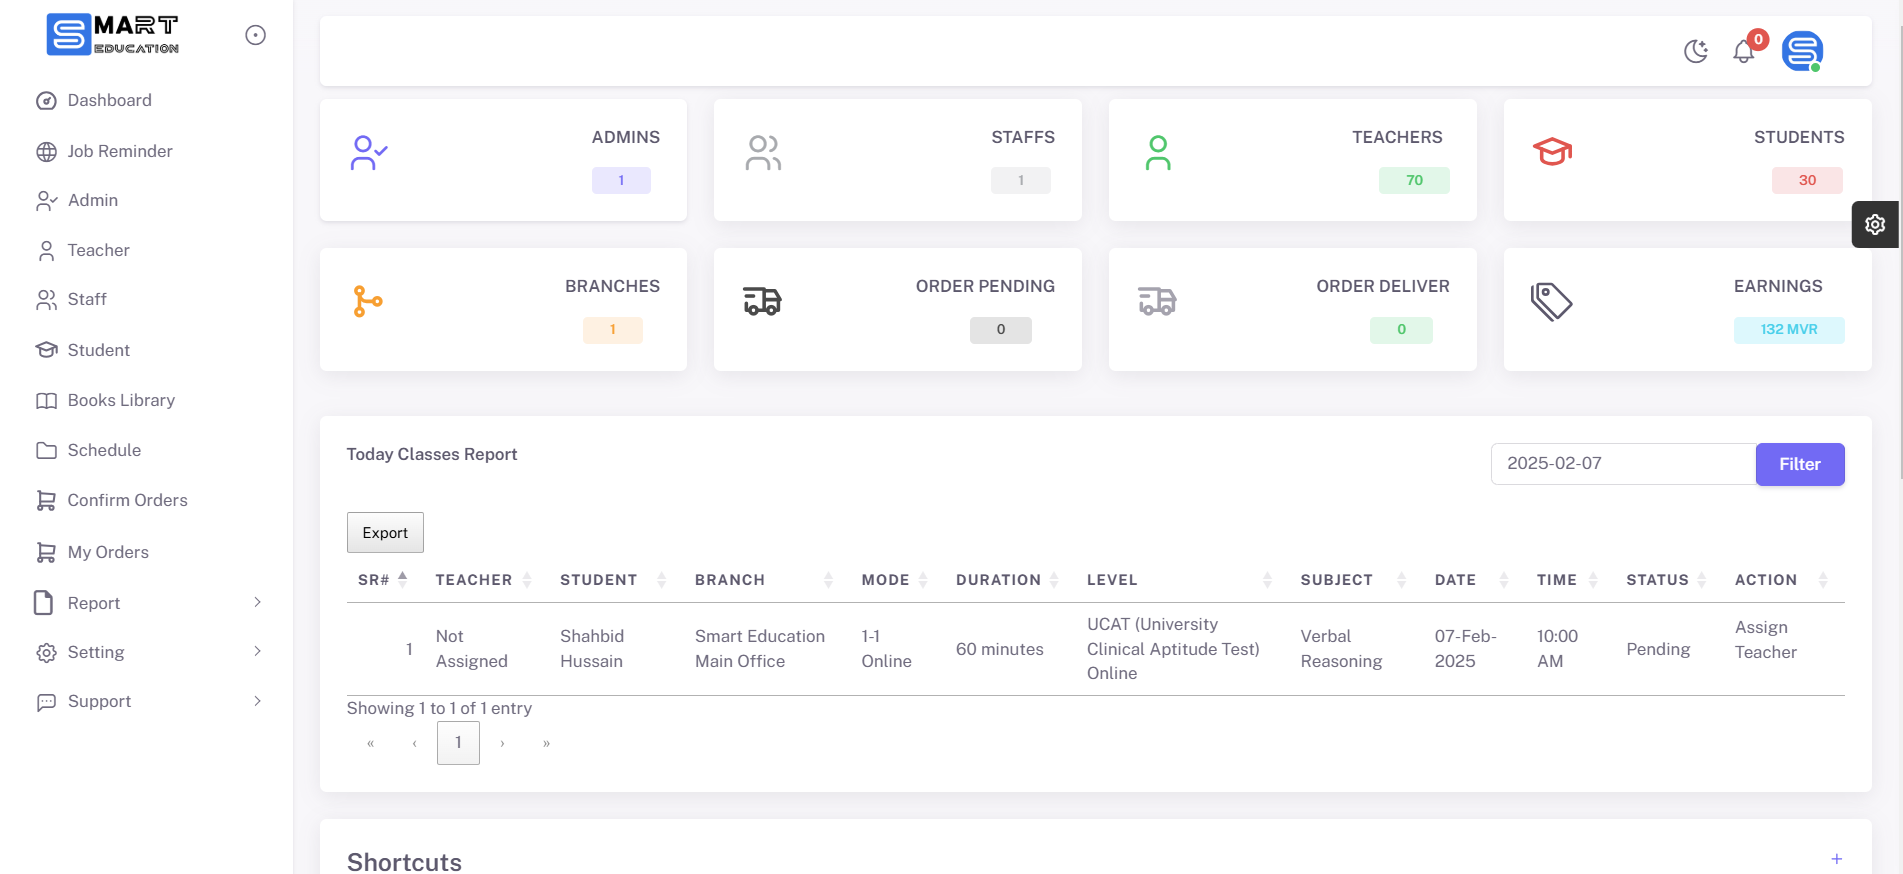The height and width of the screenshot is (874, 1903).
Task: Open the user profile avatar menu
Action: pyautogui.click(x=1802, y=51)
